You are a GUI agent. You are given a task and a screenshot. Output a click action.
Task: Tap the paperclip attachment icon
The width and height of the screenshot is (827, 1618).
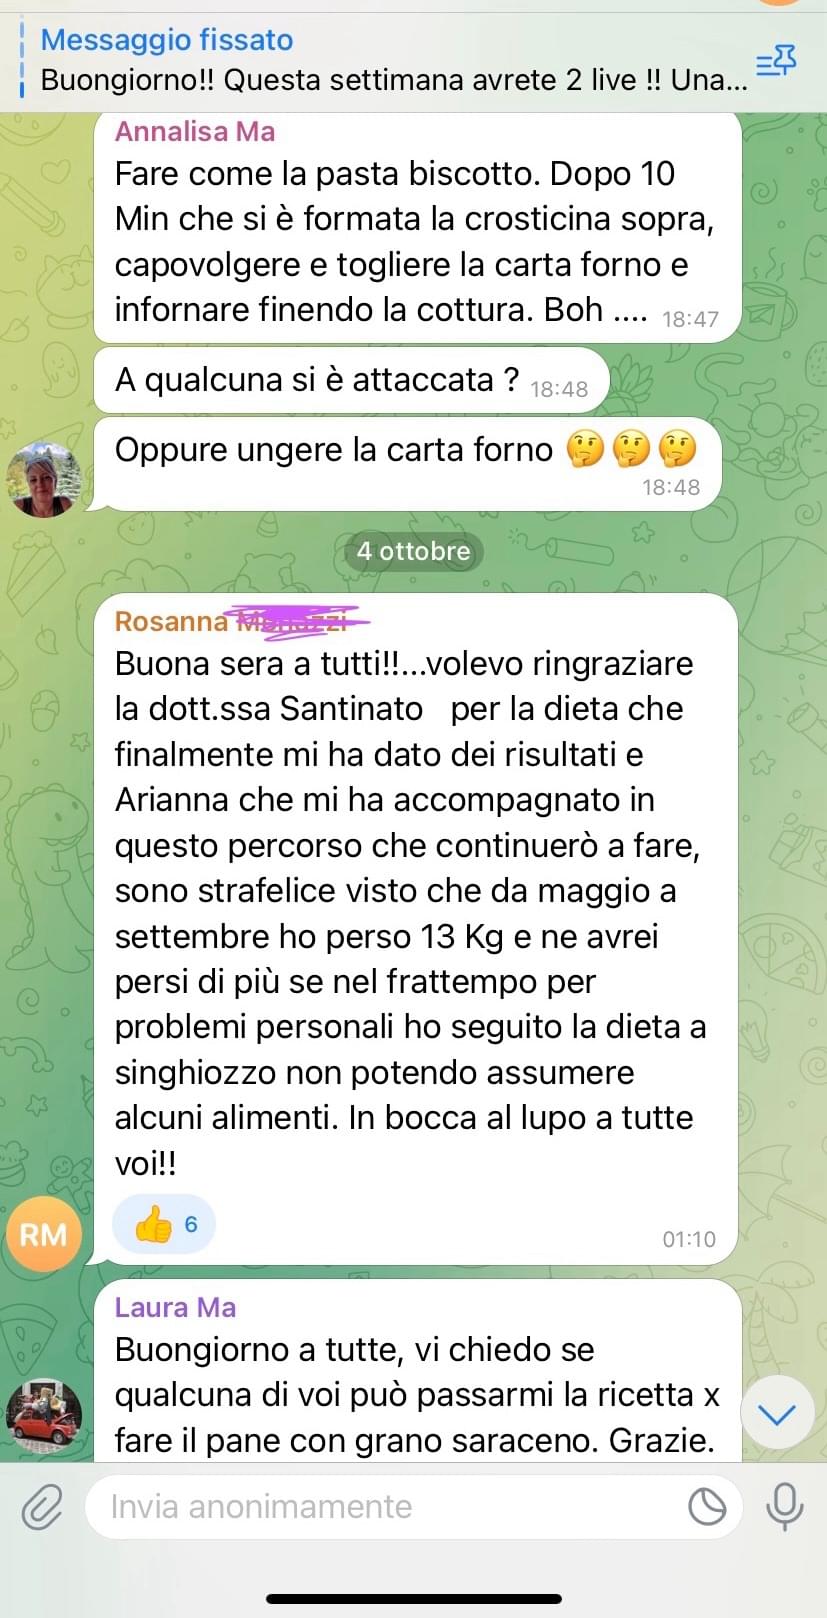43,1506
